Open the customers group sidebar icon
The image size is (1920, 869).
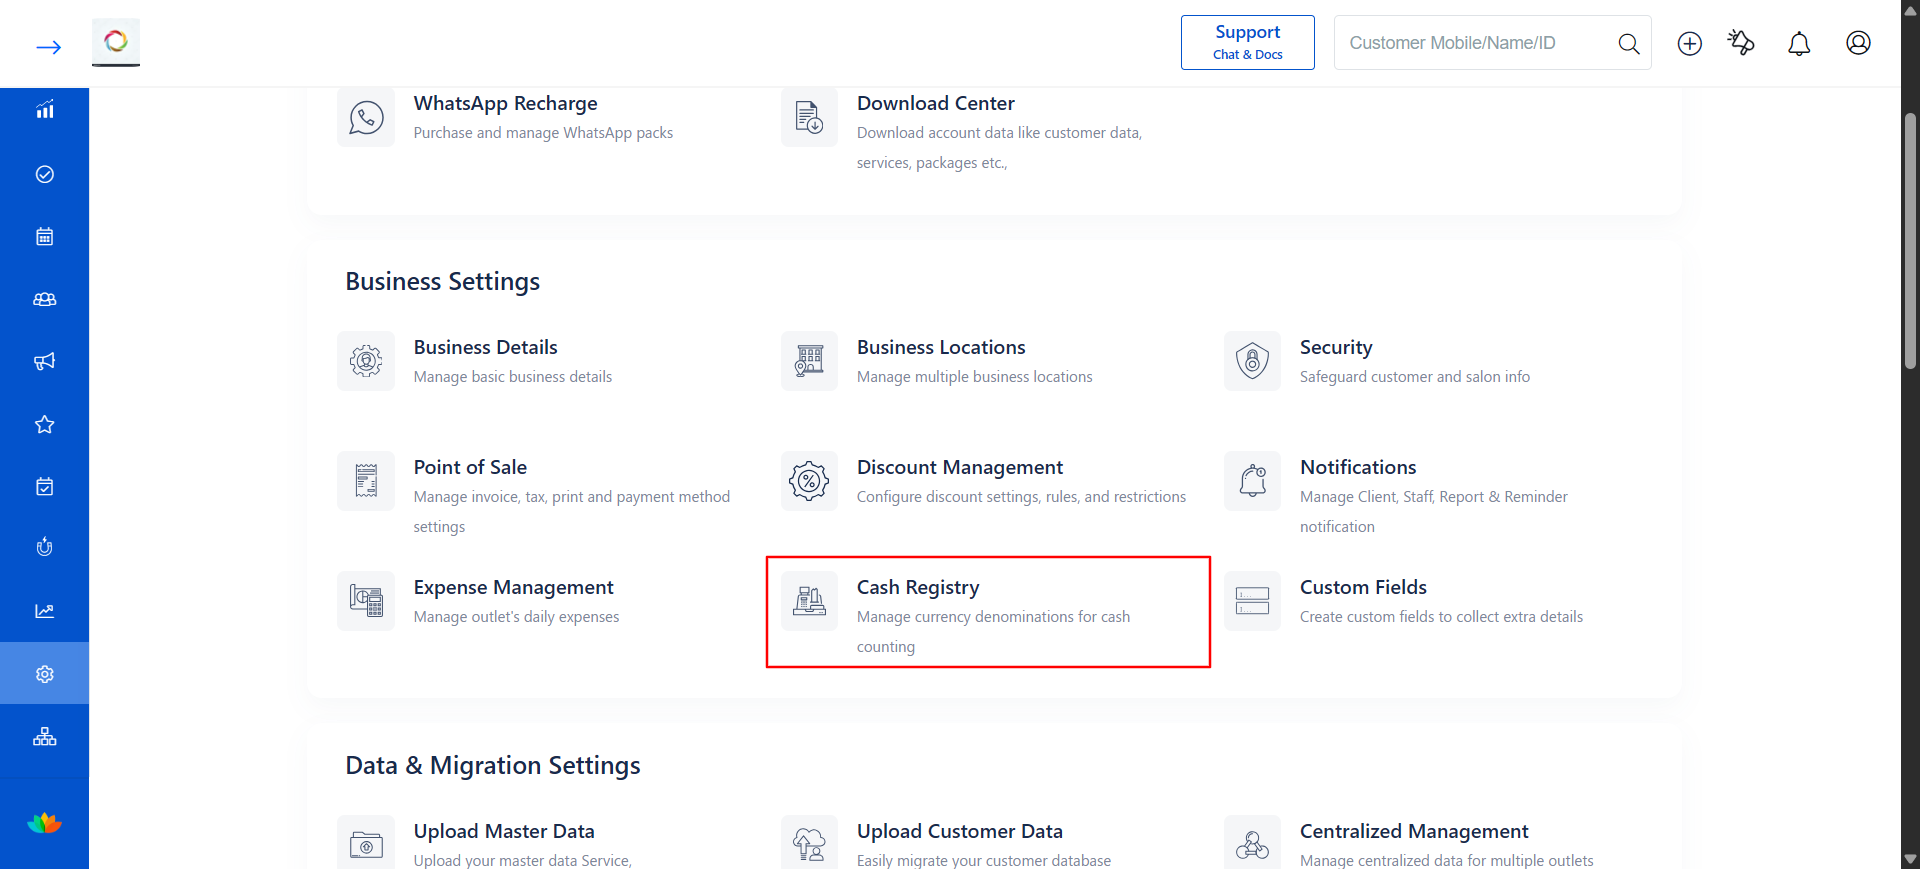click(45, 299)
